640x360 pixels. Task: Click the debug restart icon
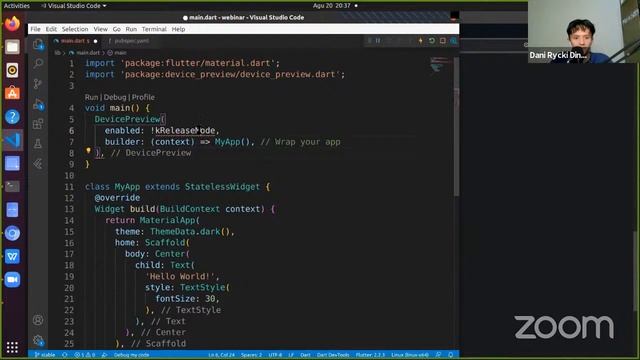coord(432,40)
